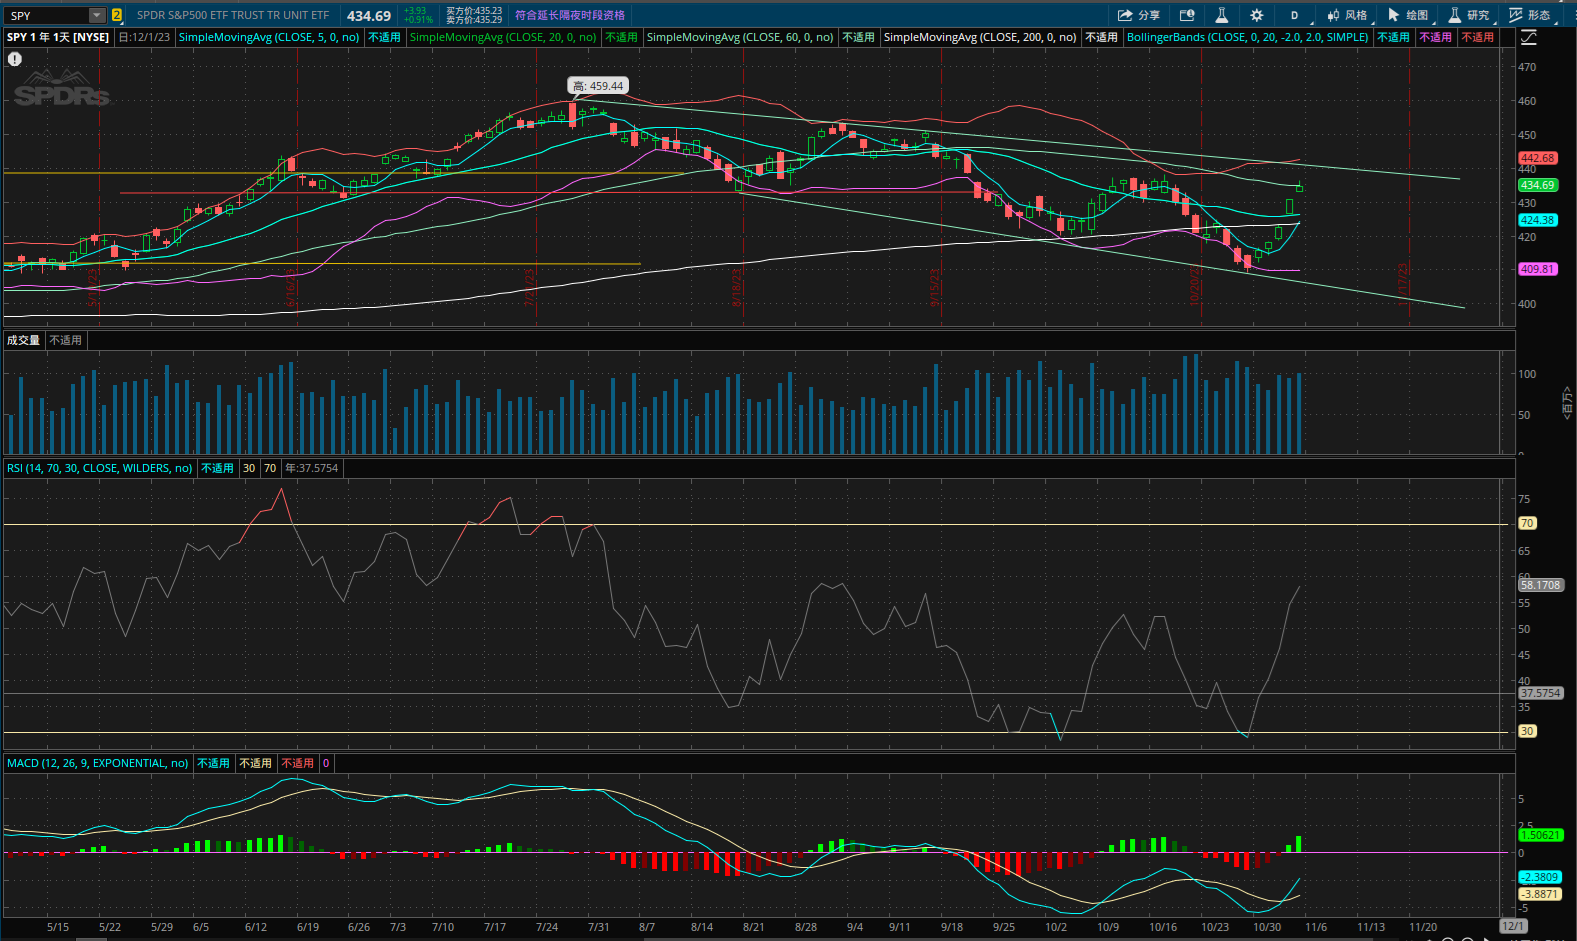Open the flask studies icon beside gear
This screenshot has height=941, width=1577.
coord(1222,15)
